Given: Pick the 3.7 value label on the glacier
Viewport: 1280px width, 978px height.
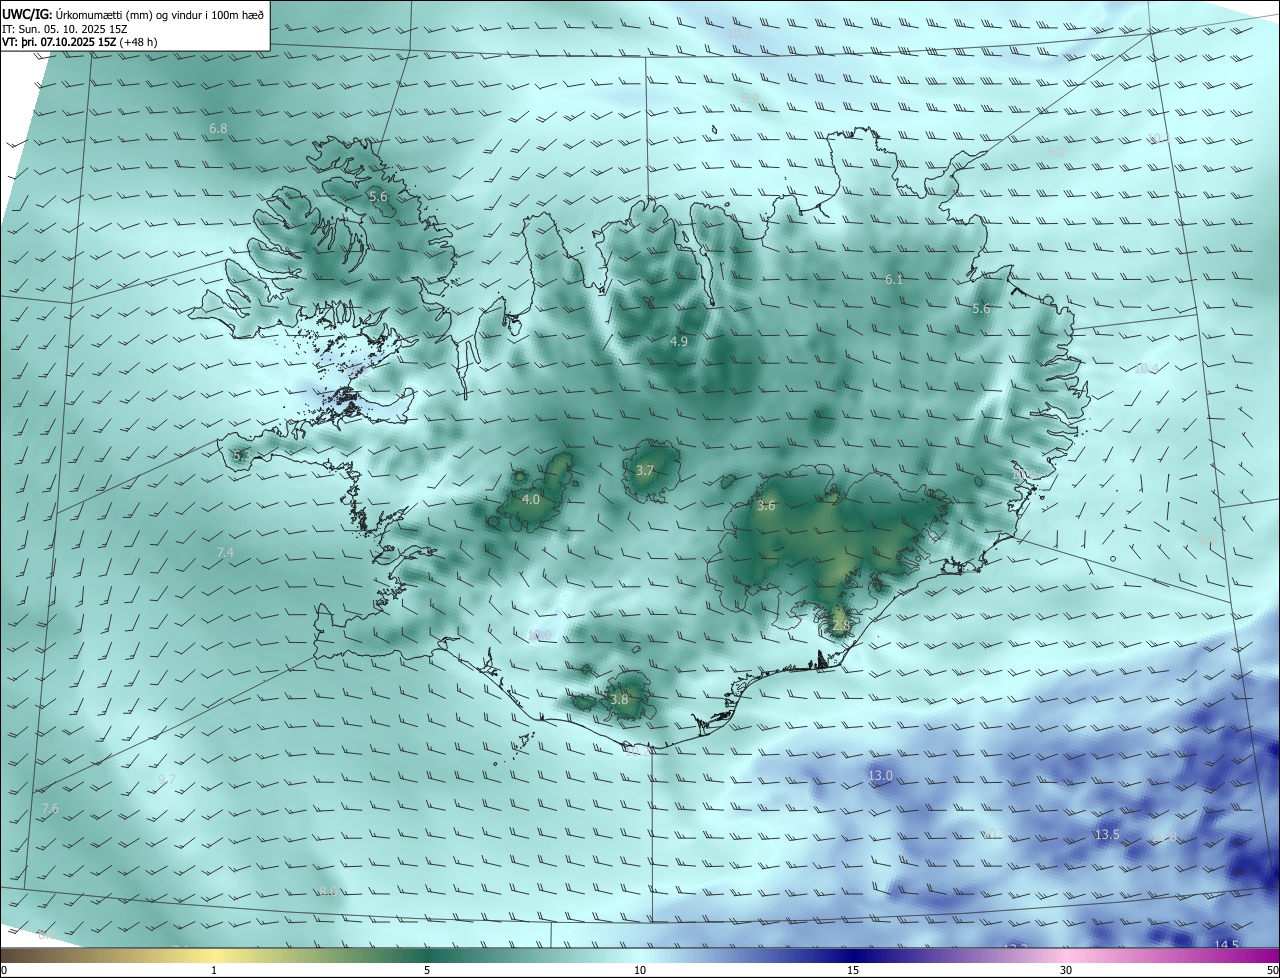Looking at the screenshot, I should pos(645,470).
